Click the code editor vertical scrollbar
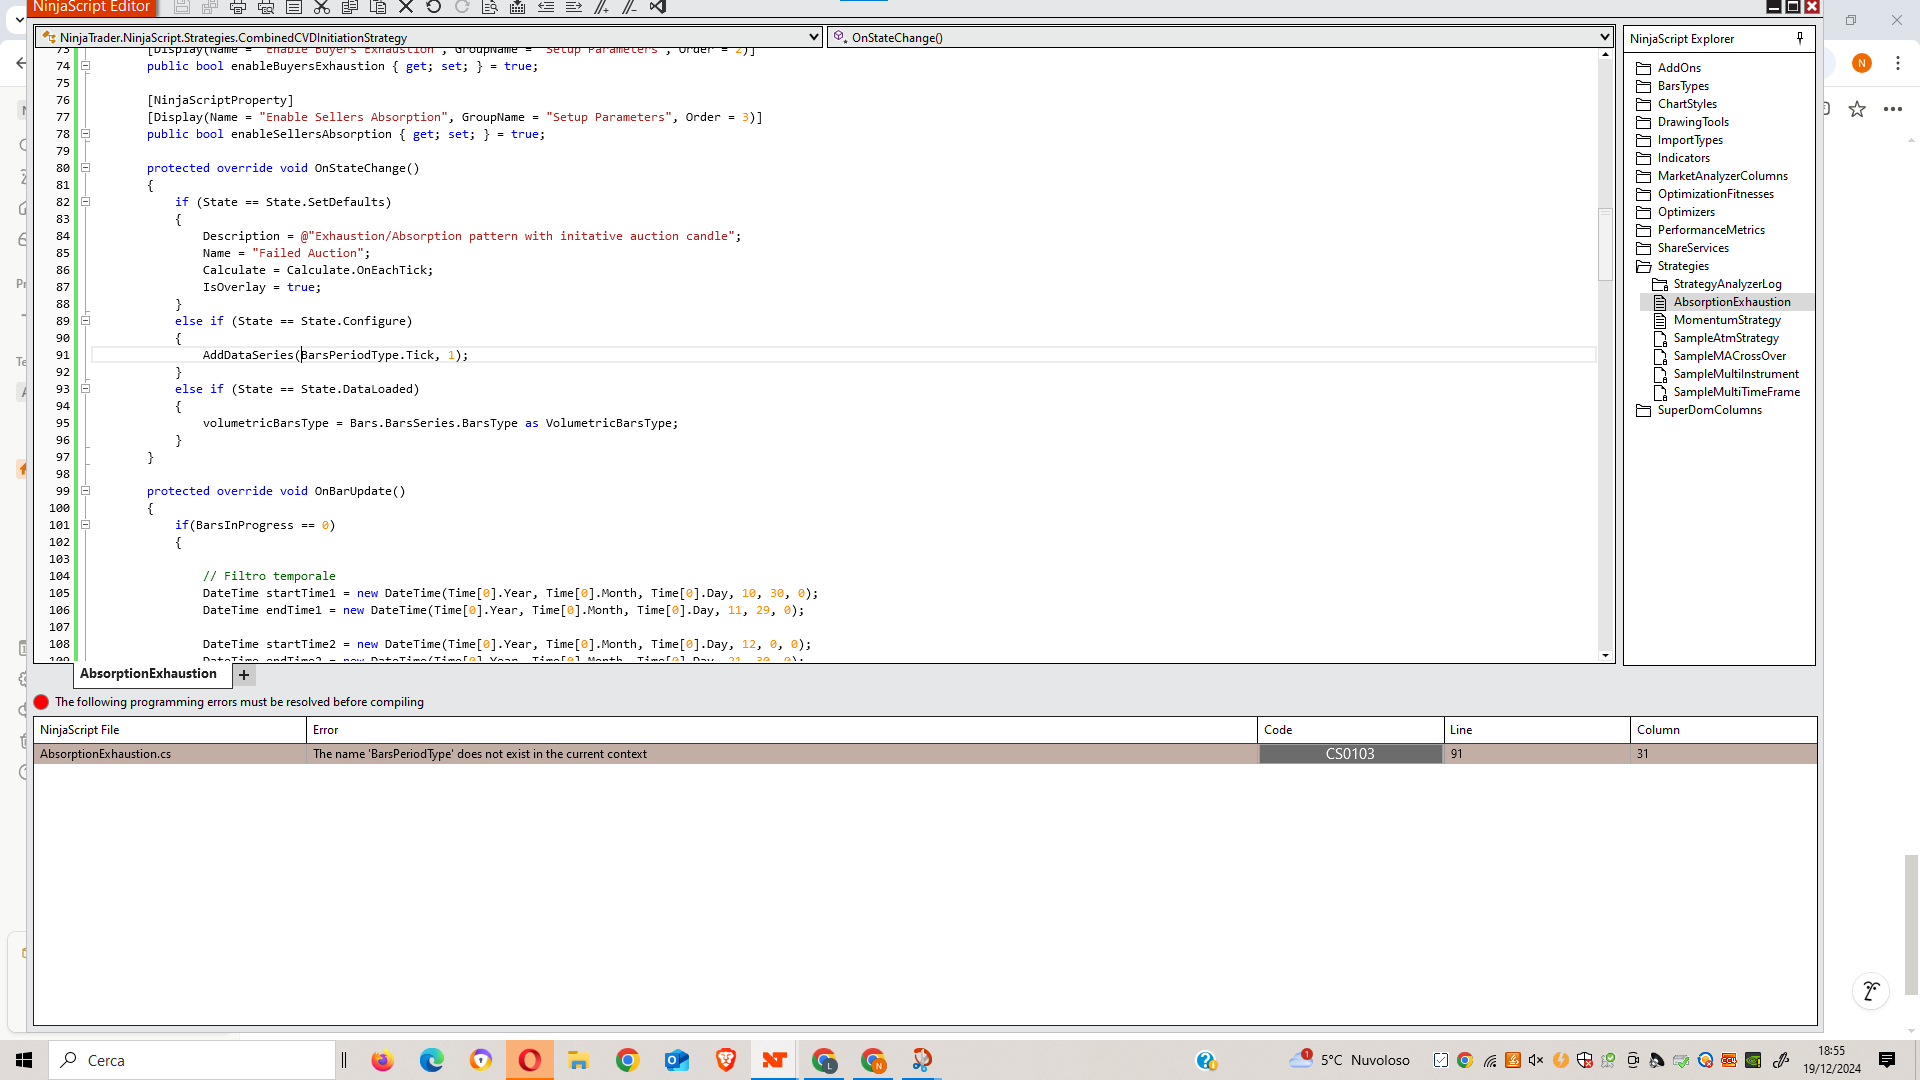The width and height of the screenshot is (1920, 1080). (x=1605, y=245)
